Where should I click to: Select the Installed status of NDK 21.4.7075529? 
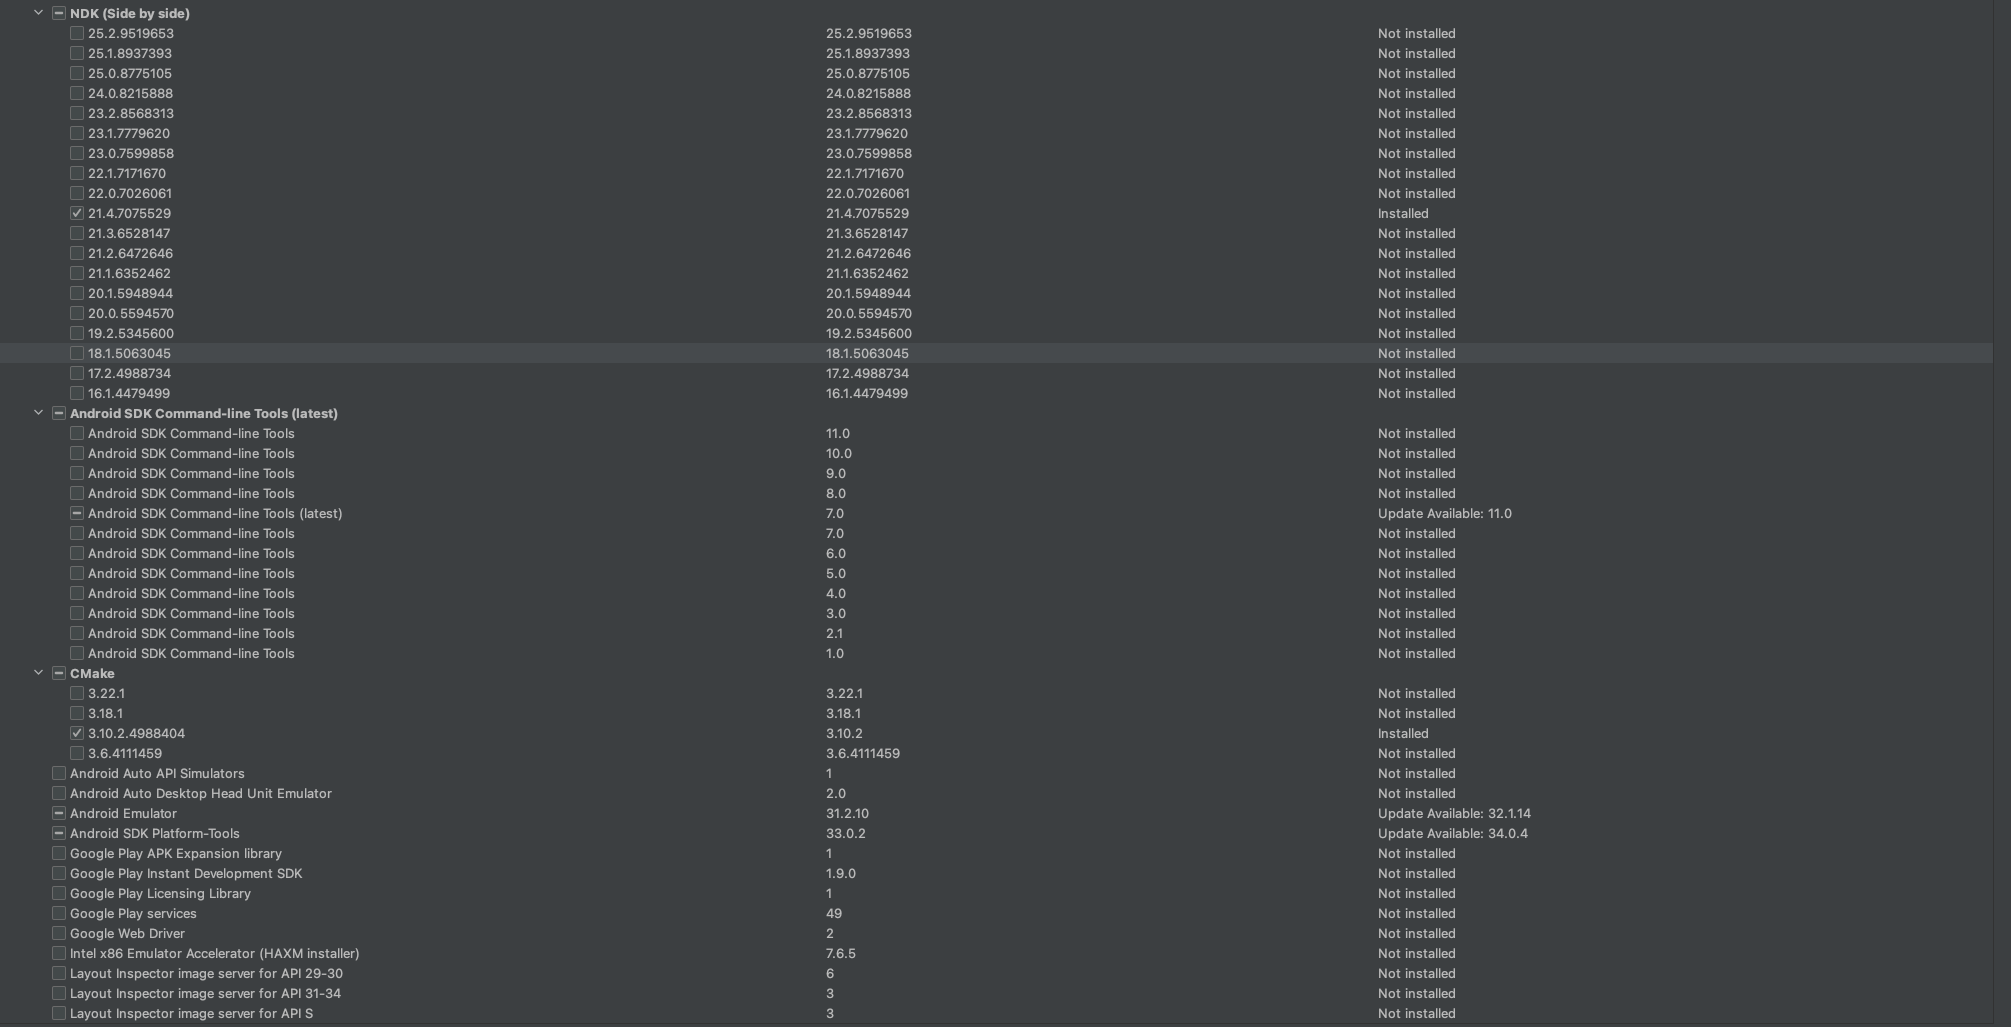[1403, 213]
